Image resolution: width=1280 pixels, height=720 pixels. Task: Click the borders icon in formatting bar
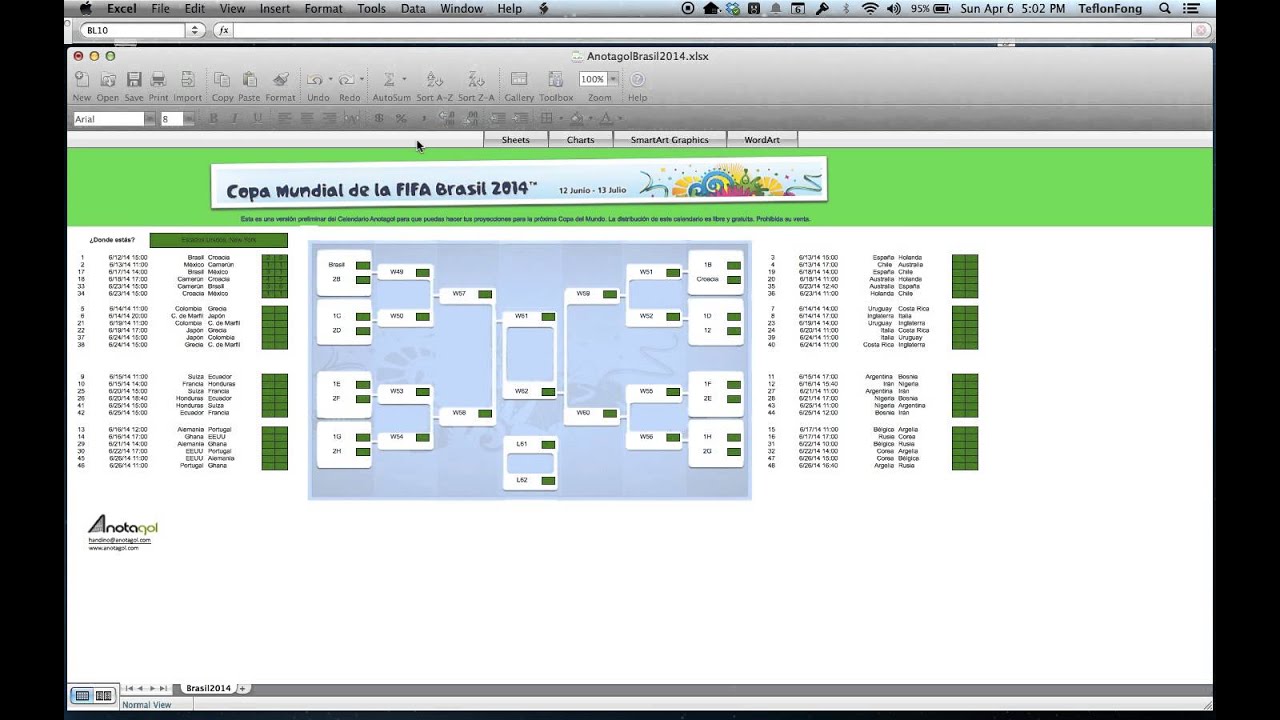546,118
